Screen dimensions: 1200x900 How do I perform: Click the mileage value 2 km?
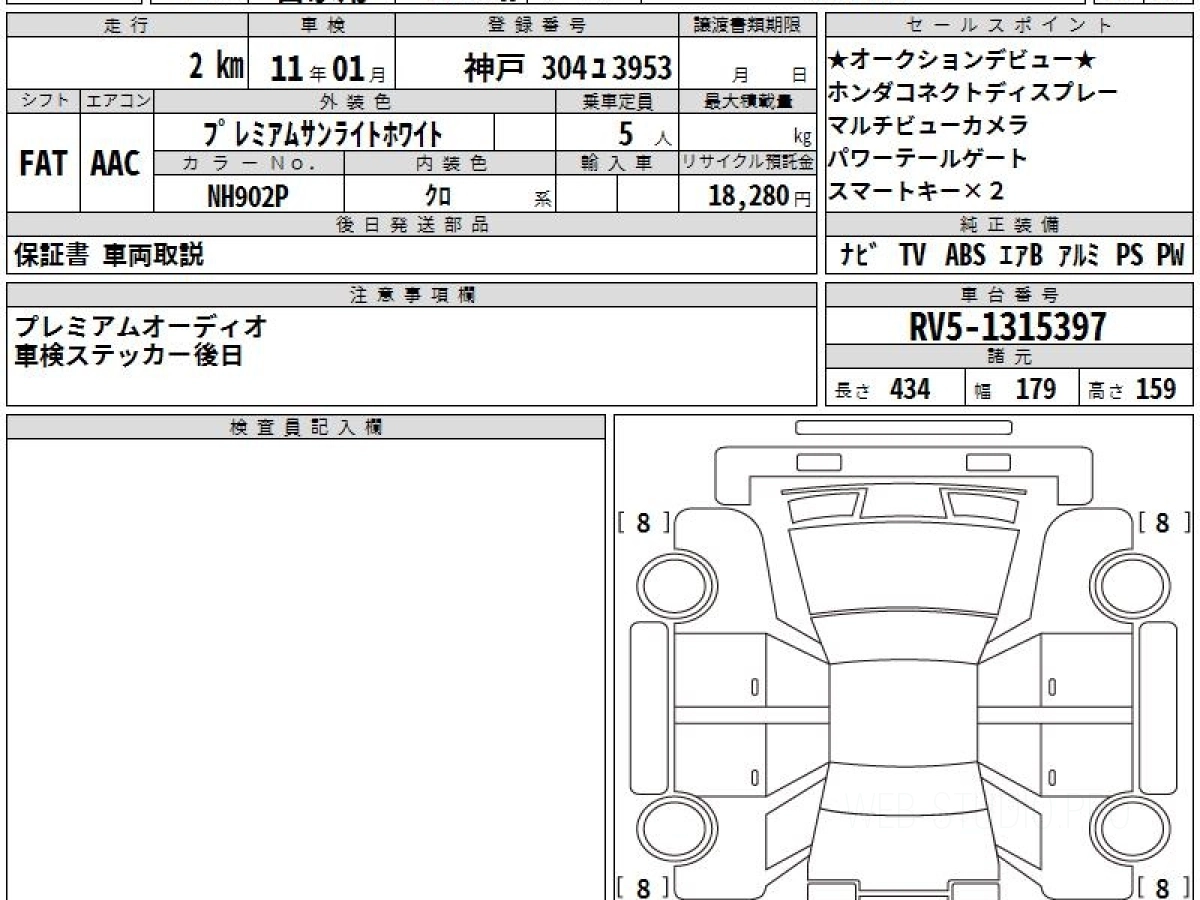tap(216, 68)
